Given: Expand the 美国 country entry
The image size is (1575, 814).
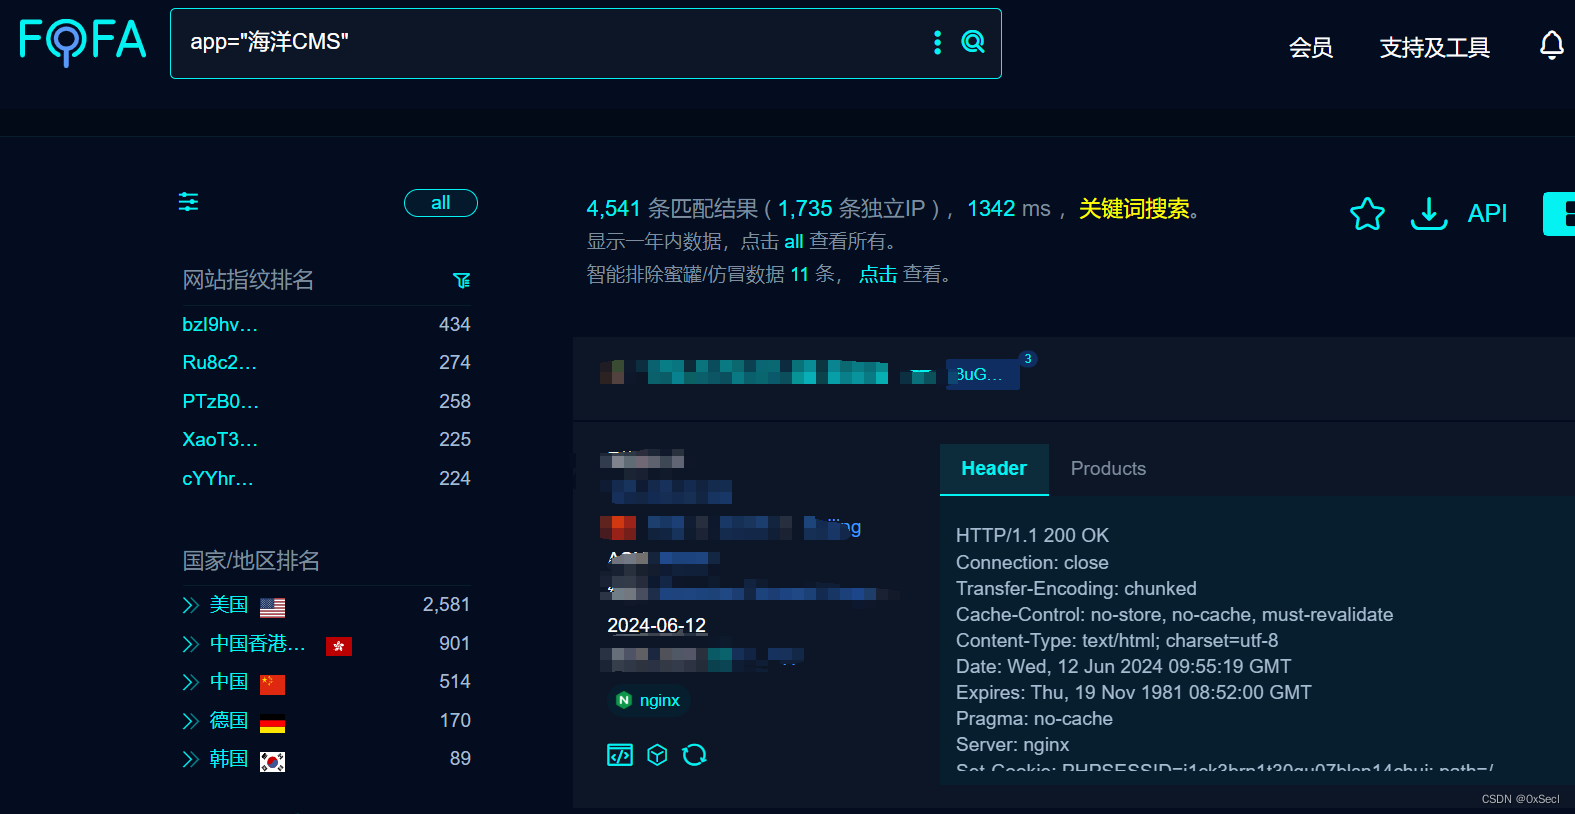Looking at the screenshot, I should (x=191, y=605).
